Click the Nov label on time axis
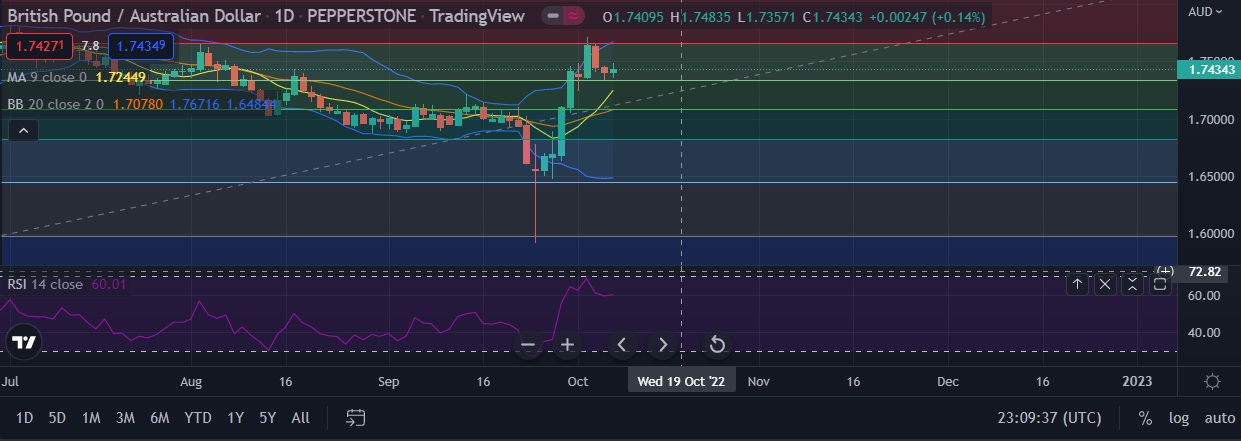The width and height of the screenshot is (1241, 441). coord(758,381)
